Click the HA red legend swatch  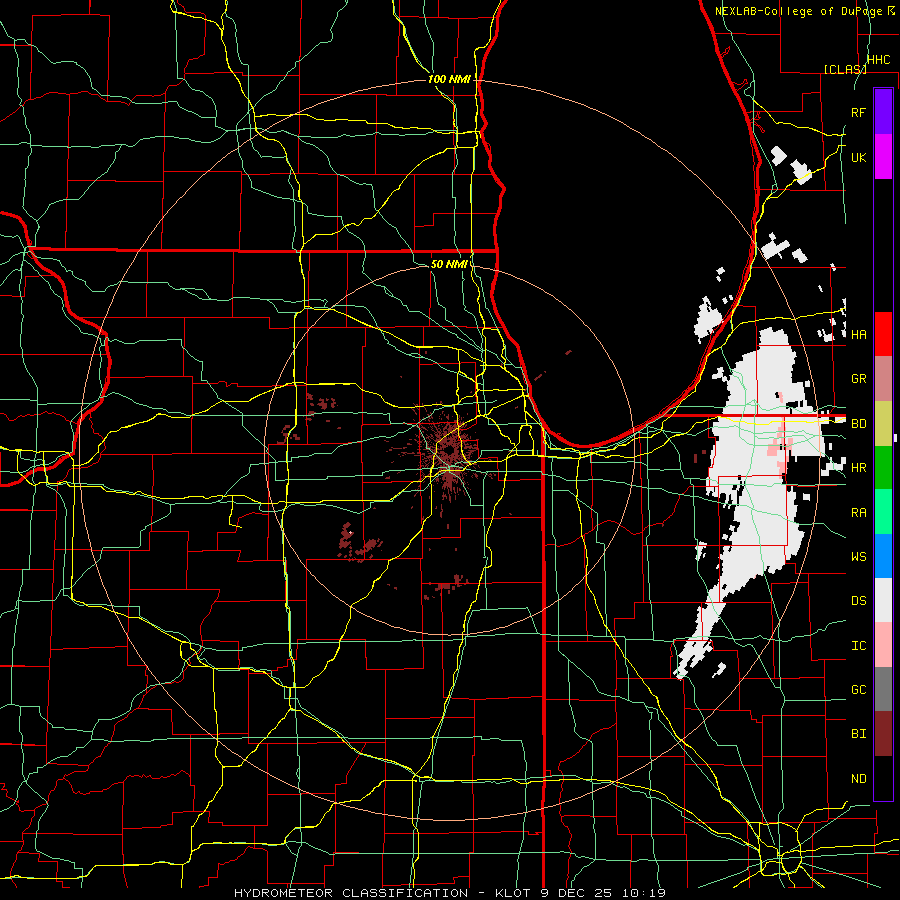pos(883,334)
